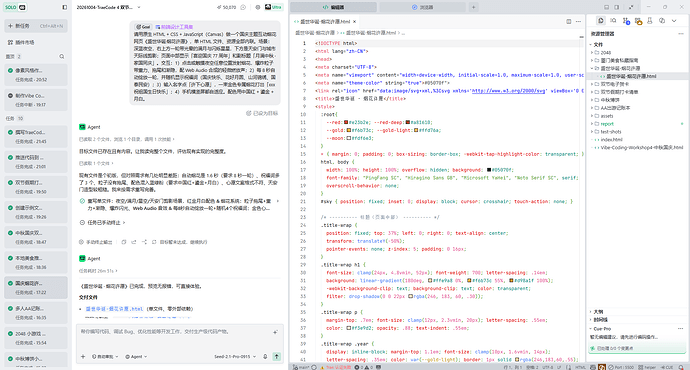The image size is (690, 370).
Task: Expand the 大纲 outline section
Action: click(x=637, y=311)
